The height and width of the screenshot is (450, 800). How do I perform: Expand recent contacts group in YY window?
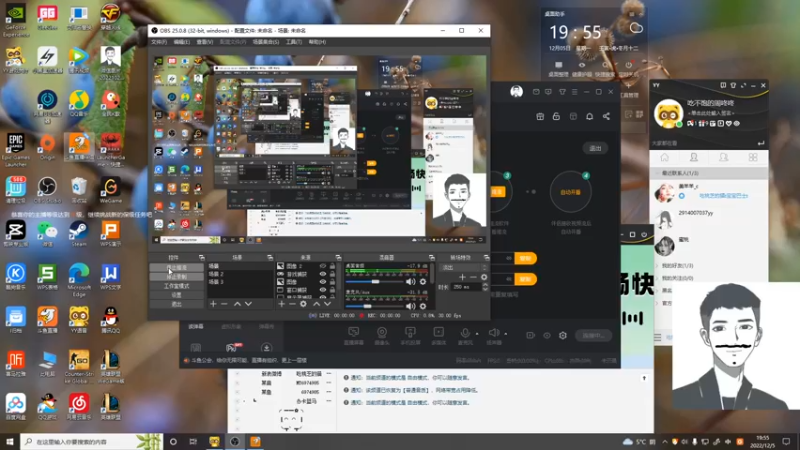pyautogui.click(x=709, y=173)
